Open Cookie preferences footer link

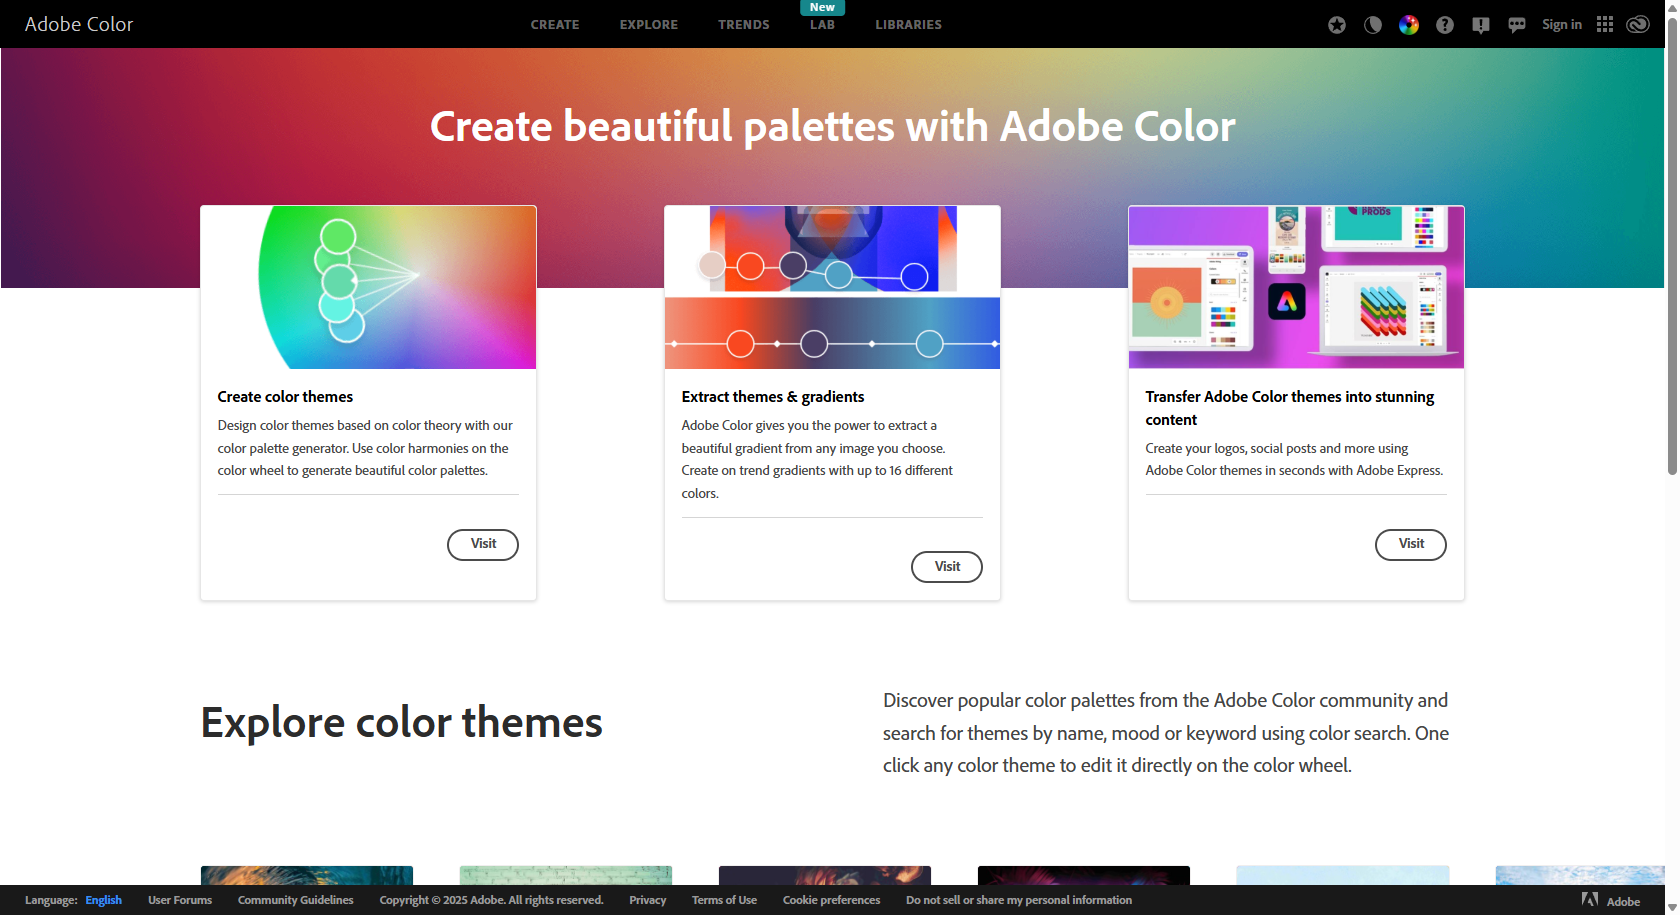click(832, 900)
